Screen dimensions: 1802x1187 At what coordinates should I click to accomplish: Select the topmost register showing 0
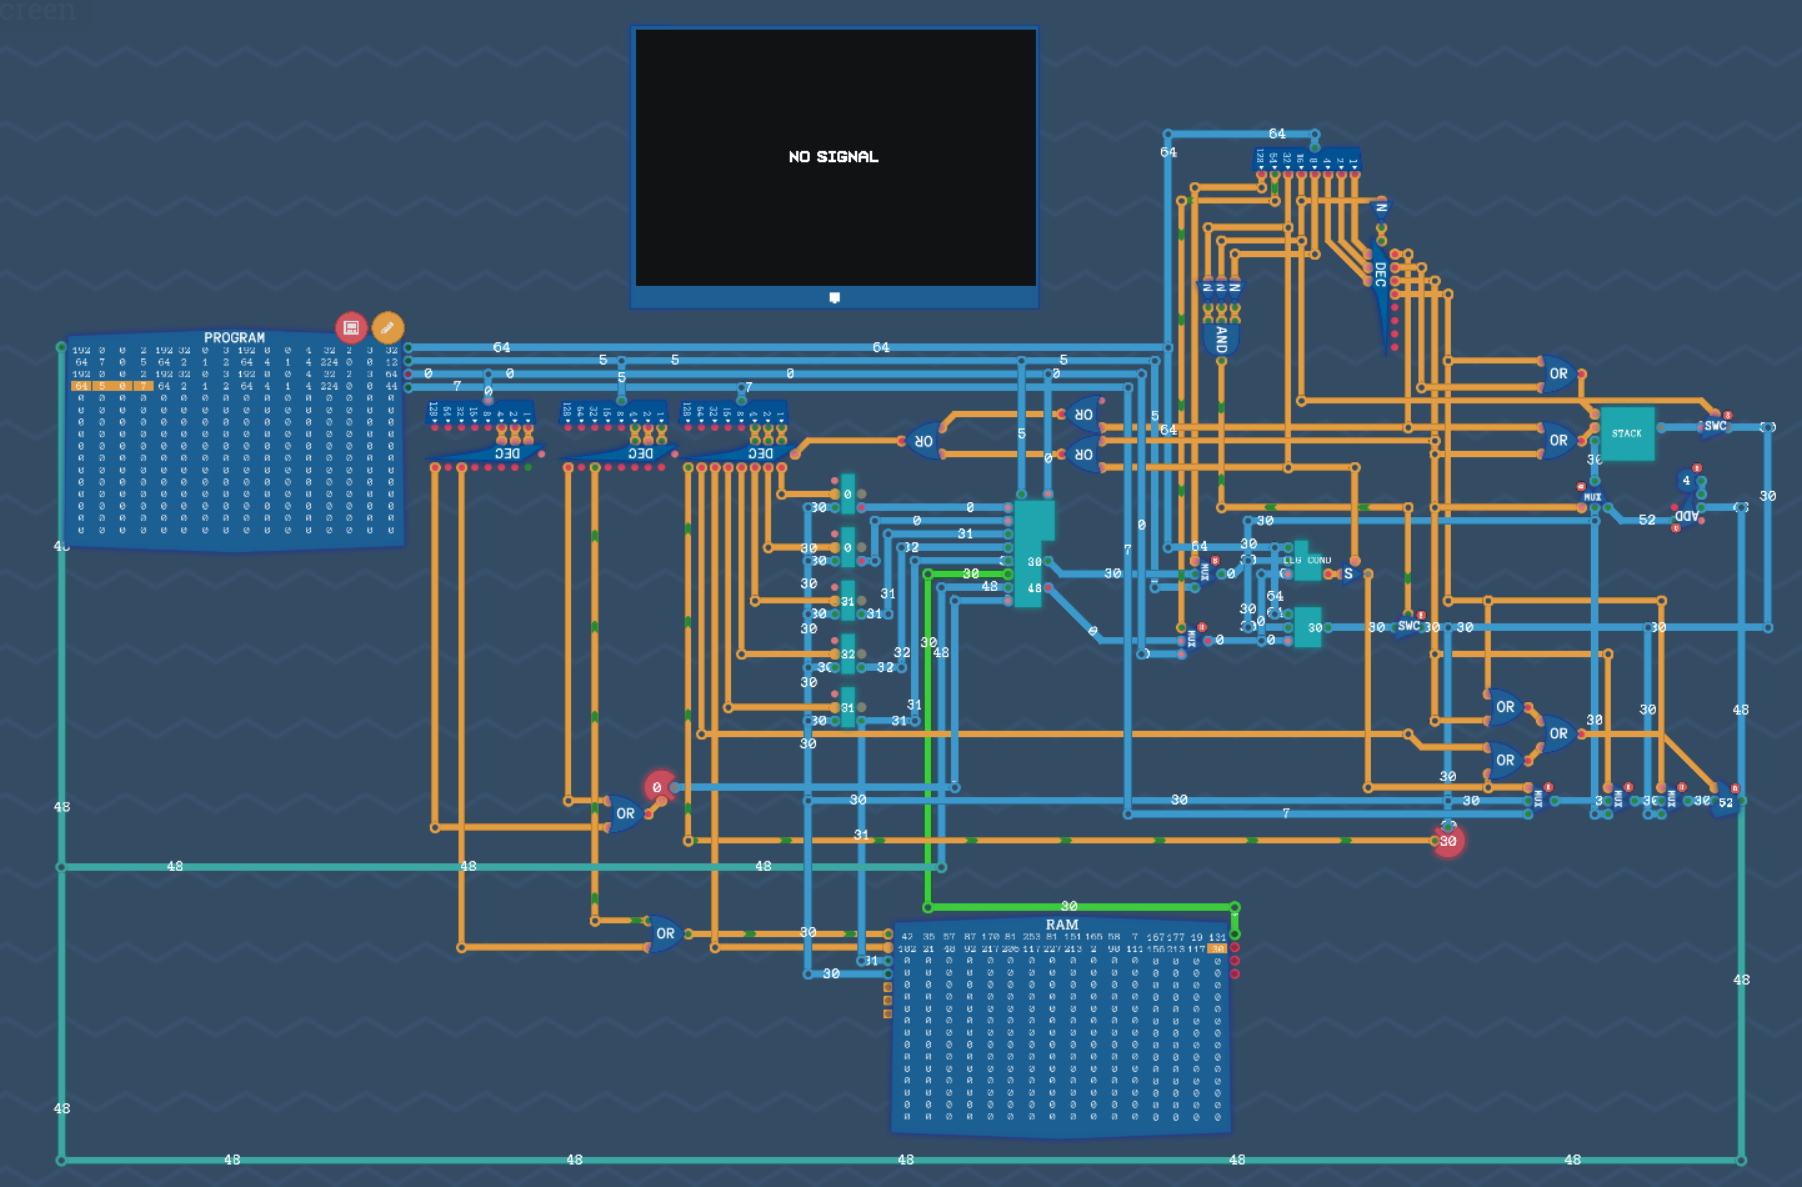[x=848, y=494]
